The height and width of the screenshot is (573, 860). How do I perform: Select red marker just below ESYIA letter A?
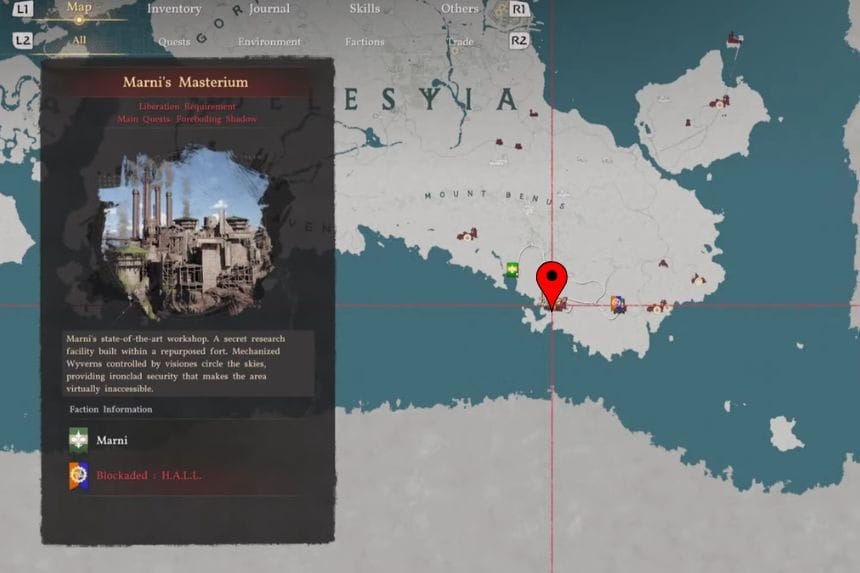coord(533,113)
